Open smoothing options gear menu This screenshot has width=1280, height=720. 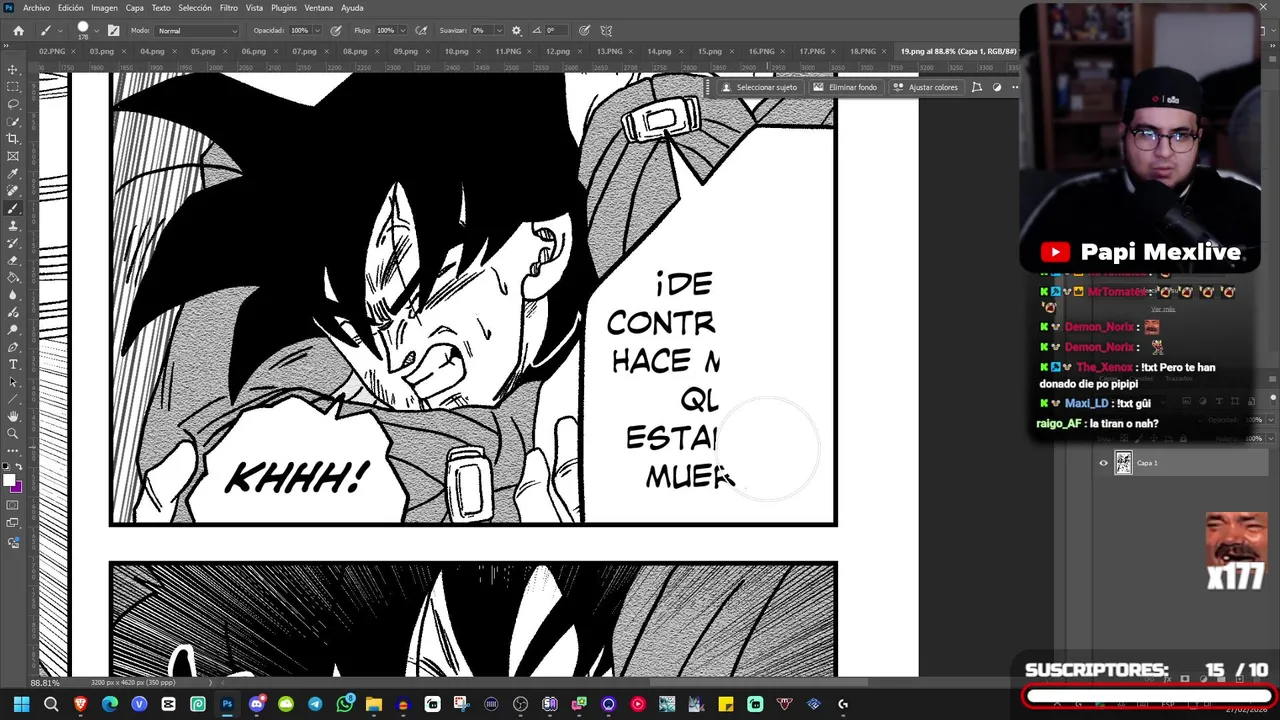516,30
